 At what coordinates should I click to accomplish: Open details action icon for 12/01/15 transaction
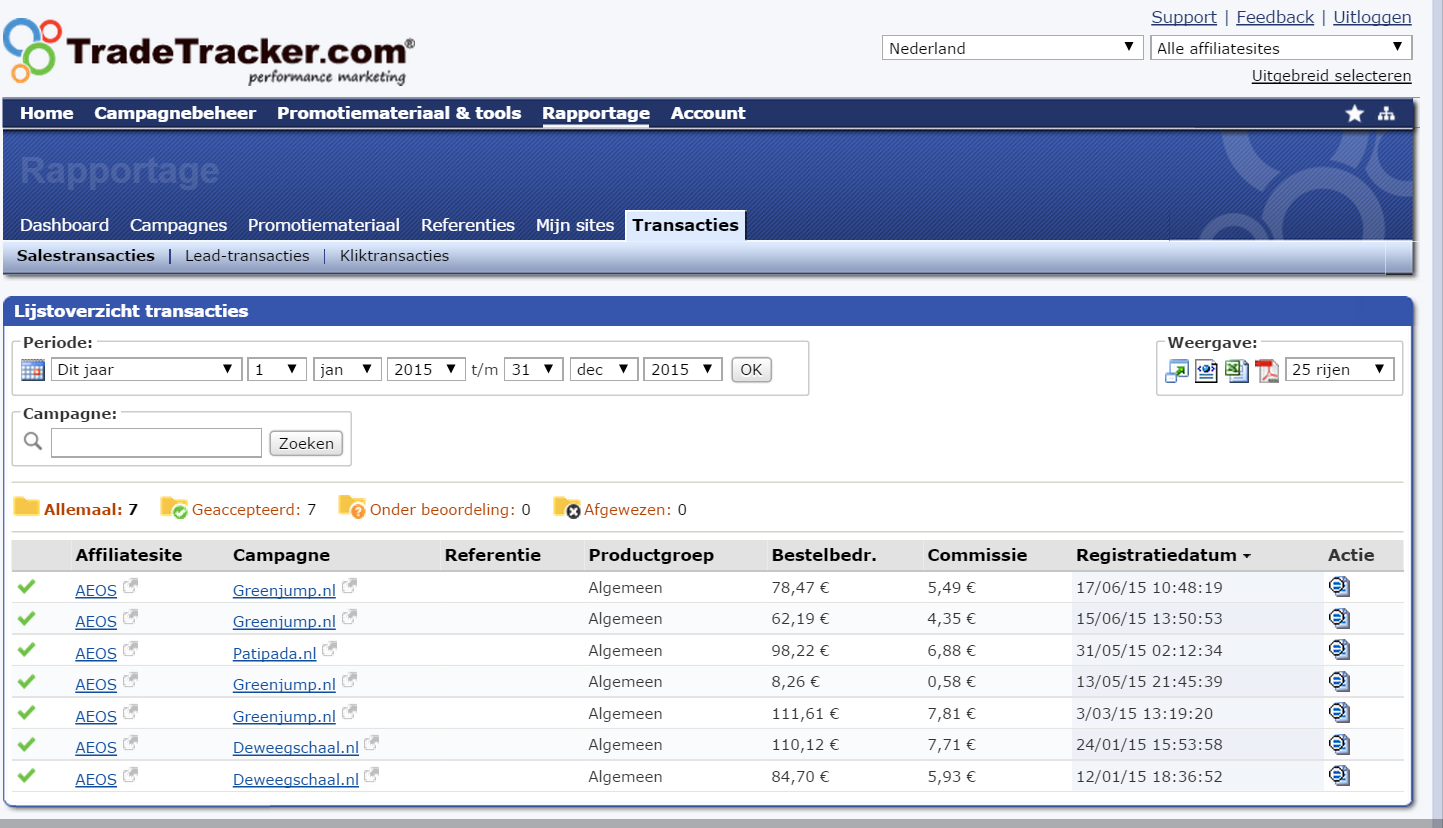click(x=1339, y=775)
